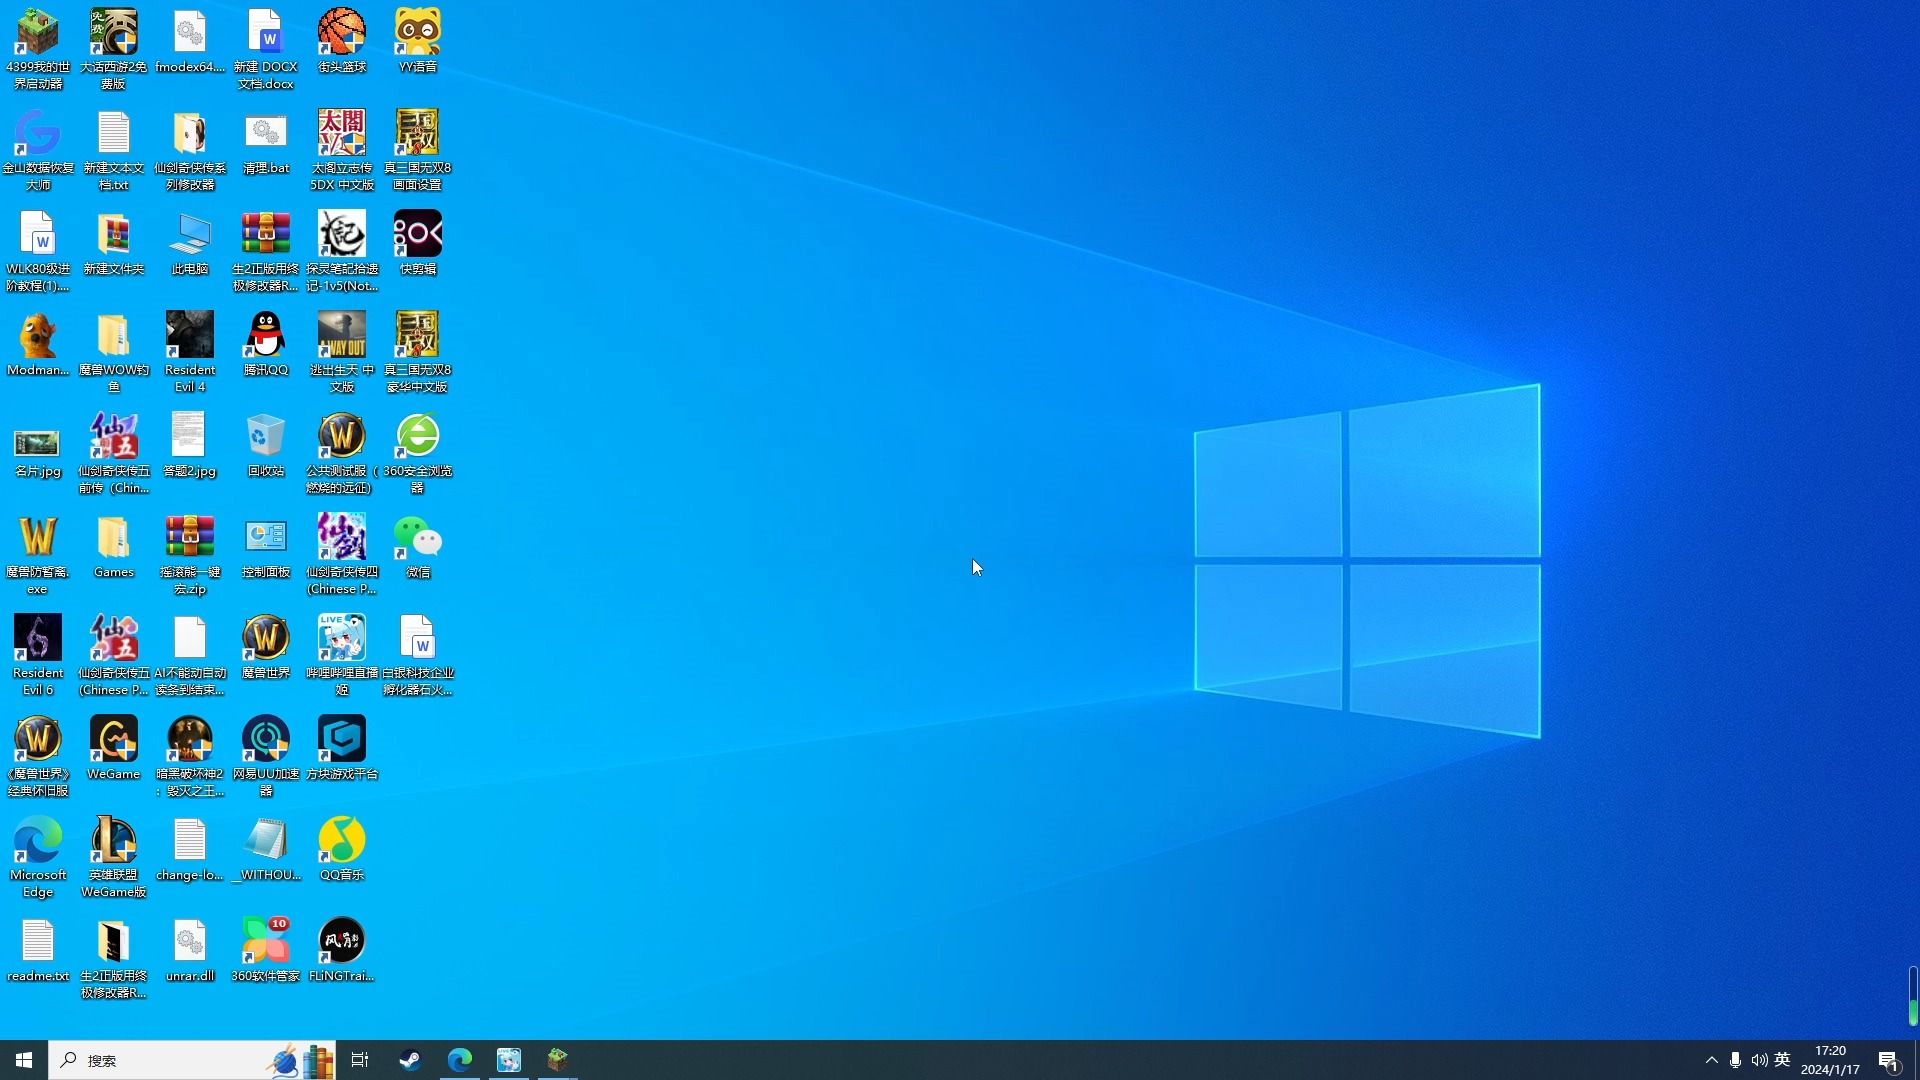Open Edge from the taskbar
Viewport: 1920px width, 1080px height.
[x=460, y=1060]
